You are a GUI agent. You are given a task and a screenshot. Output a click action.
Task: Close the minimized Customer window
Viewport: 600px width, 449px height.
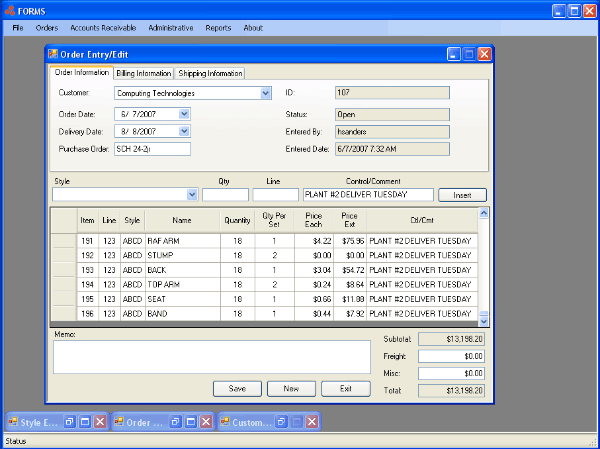click(312, 422)
